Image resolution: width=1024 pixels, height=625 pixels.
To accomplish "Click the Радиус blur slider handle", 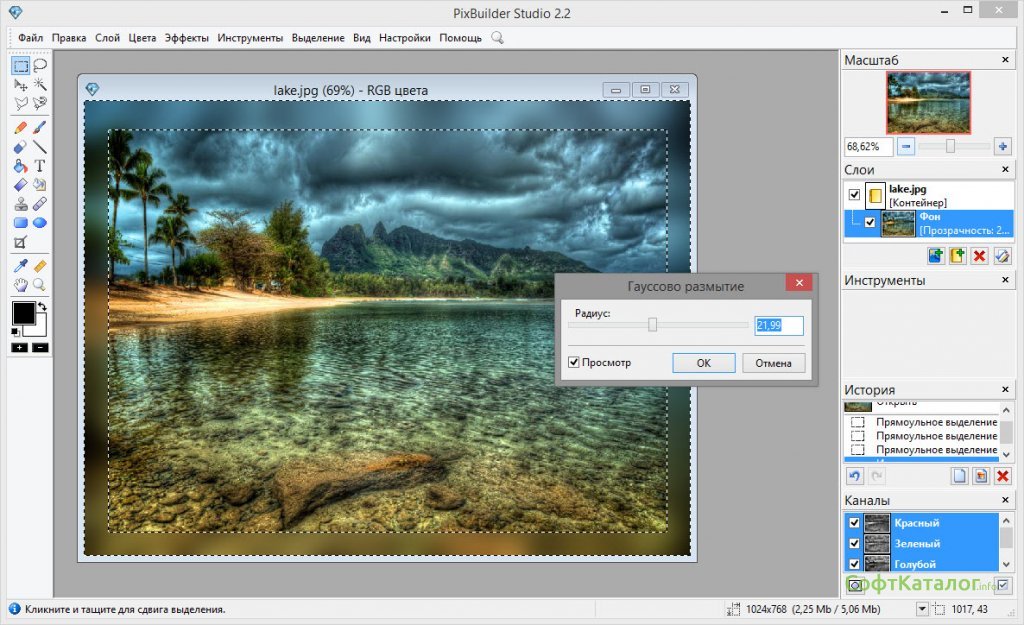I will pyautogui.click(x=652, y=324).
